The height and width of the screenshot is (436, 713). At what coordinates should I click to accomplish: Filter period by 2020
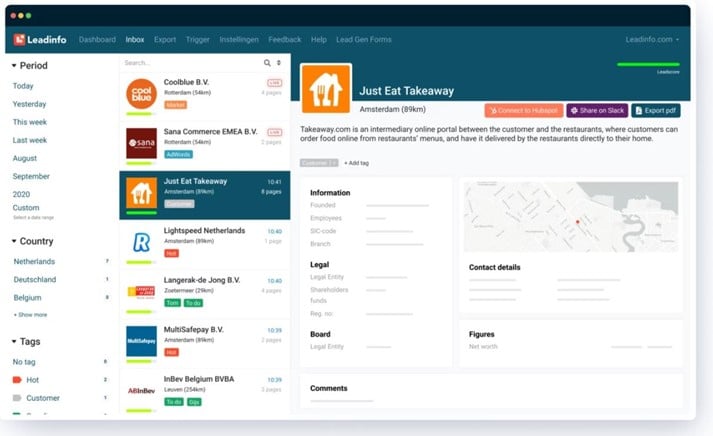(21, 194)
